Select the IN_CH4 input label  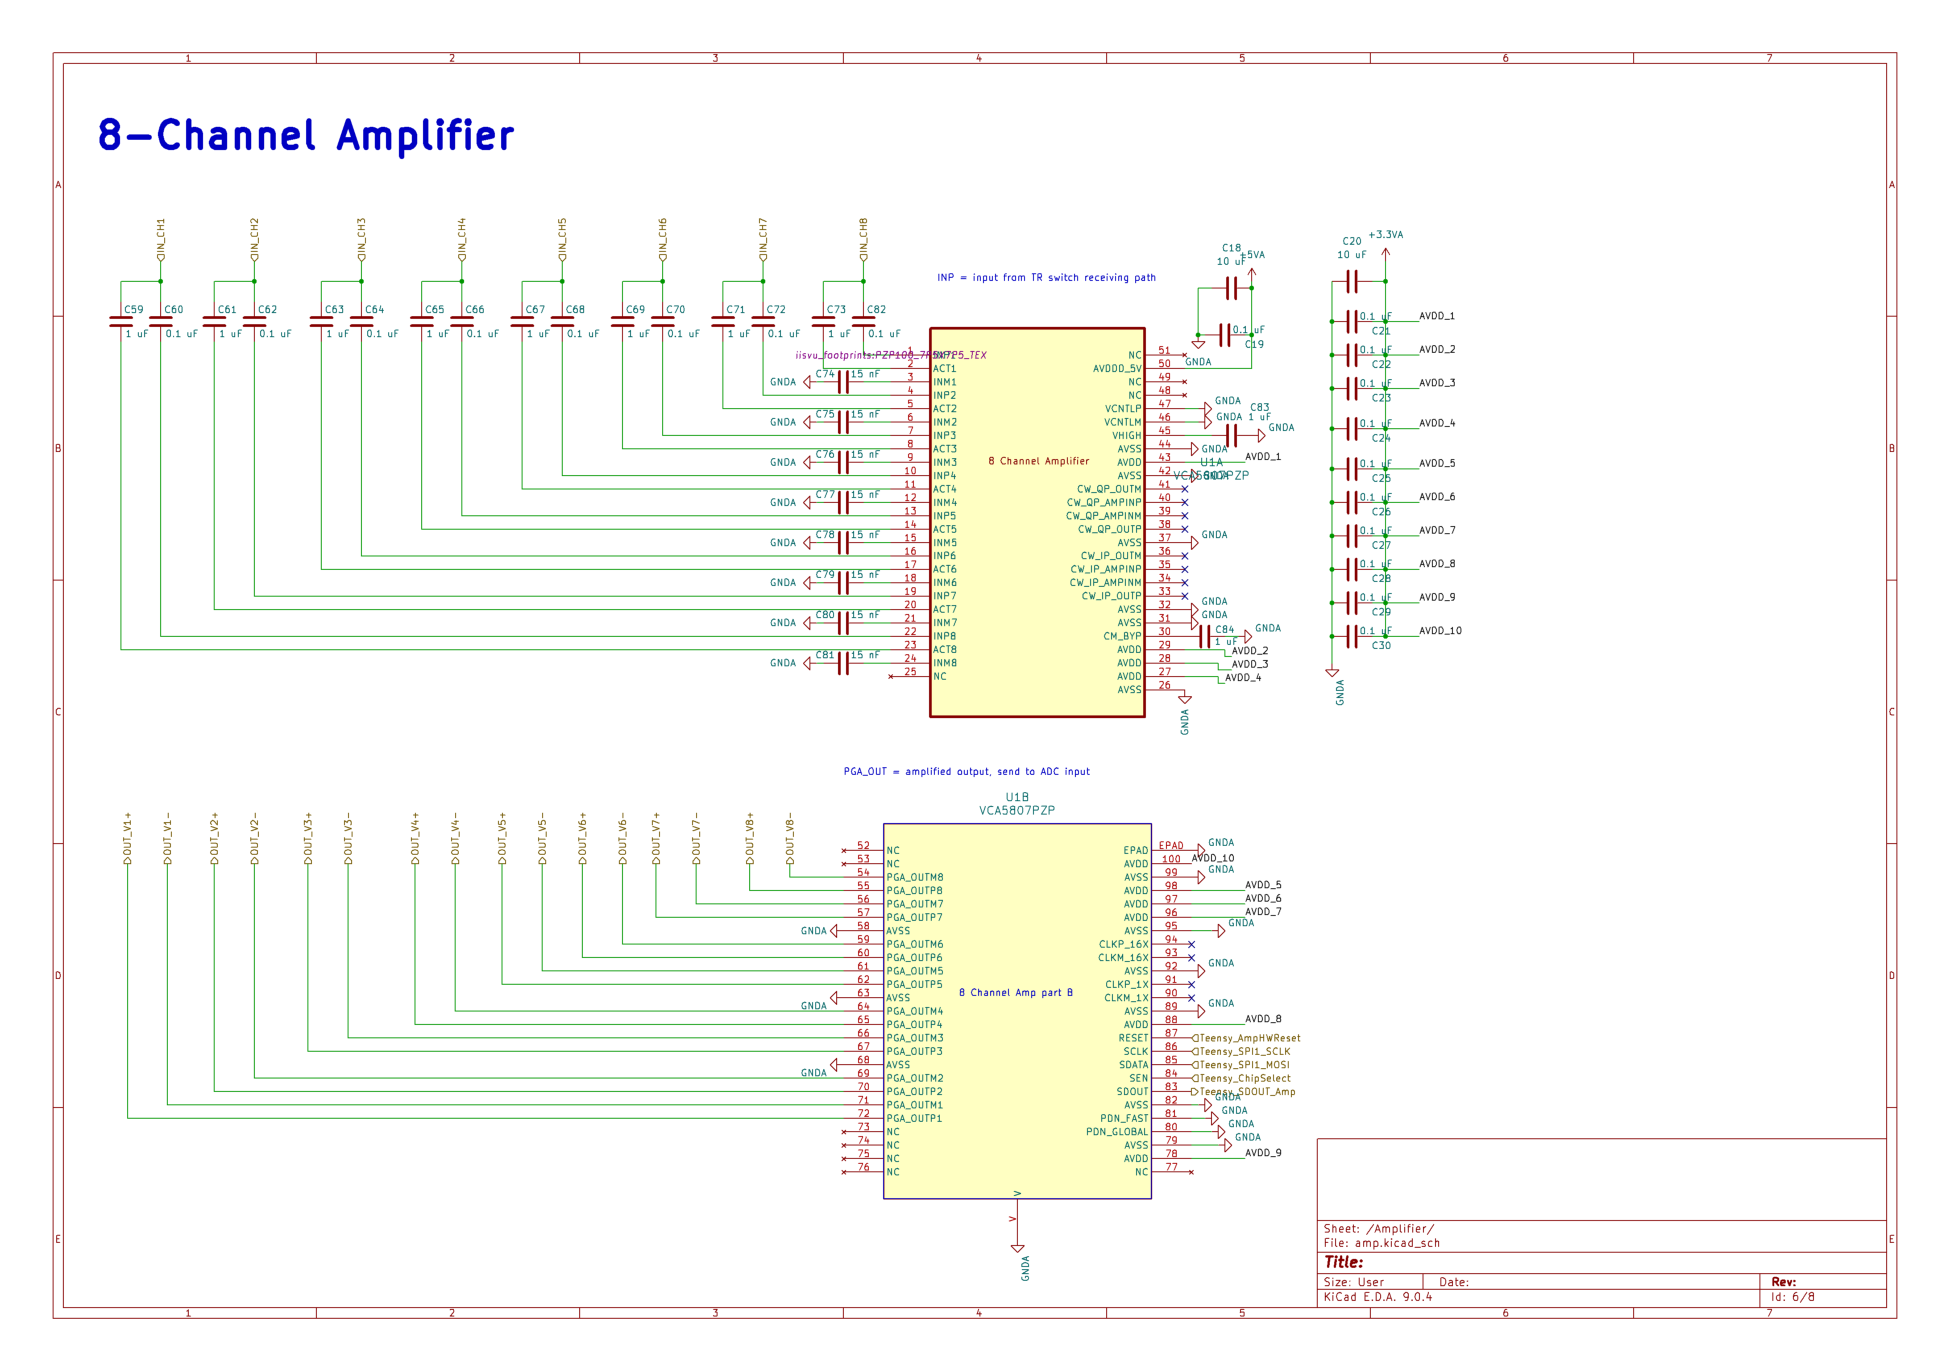[462, 239]
